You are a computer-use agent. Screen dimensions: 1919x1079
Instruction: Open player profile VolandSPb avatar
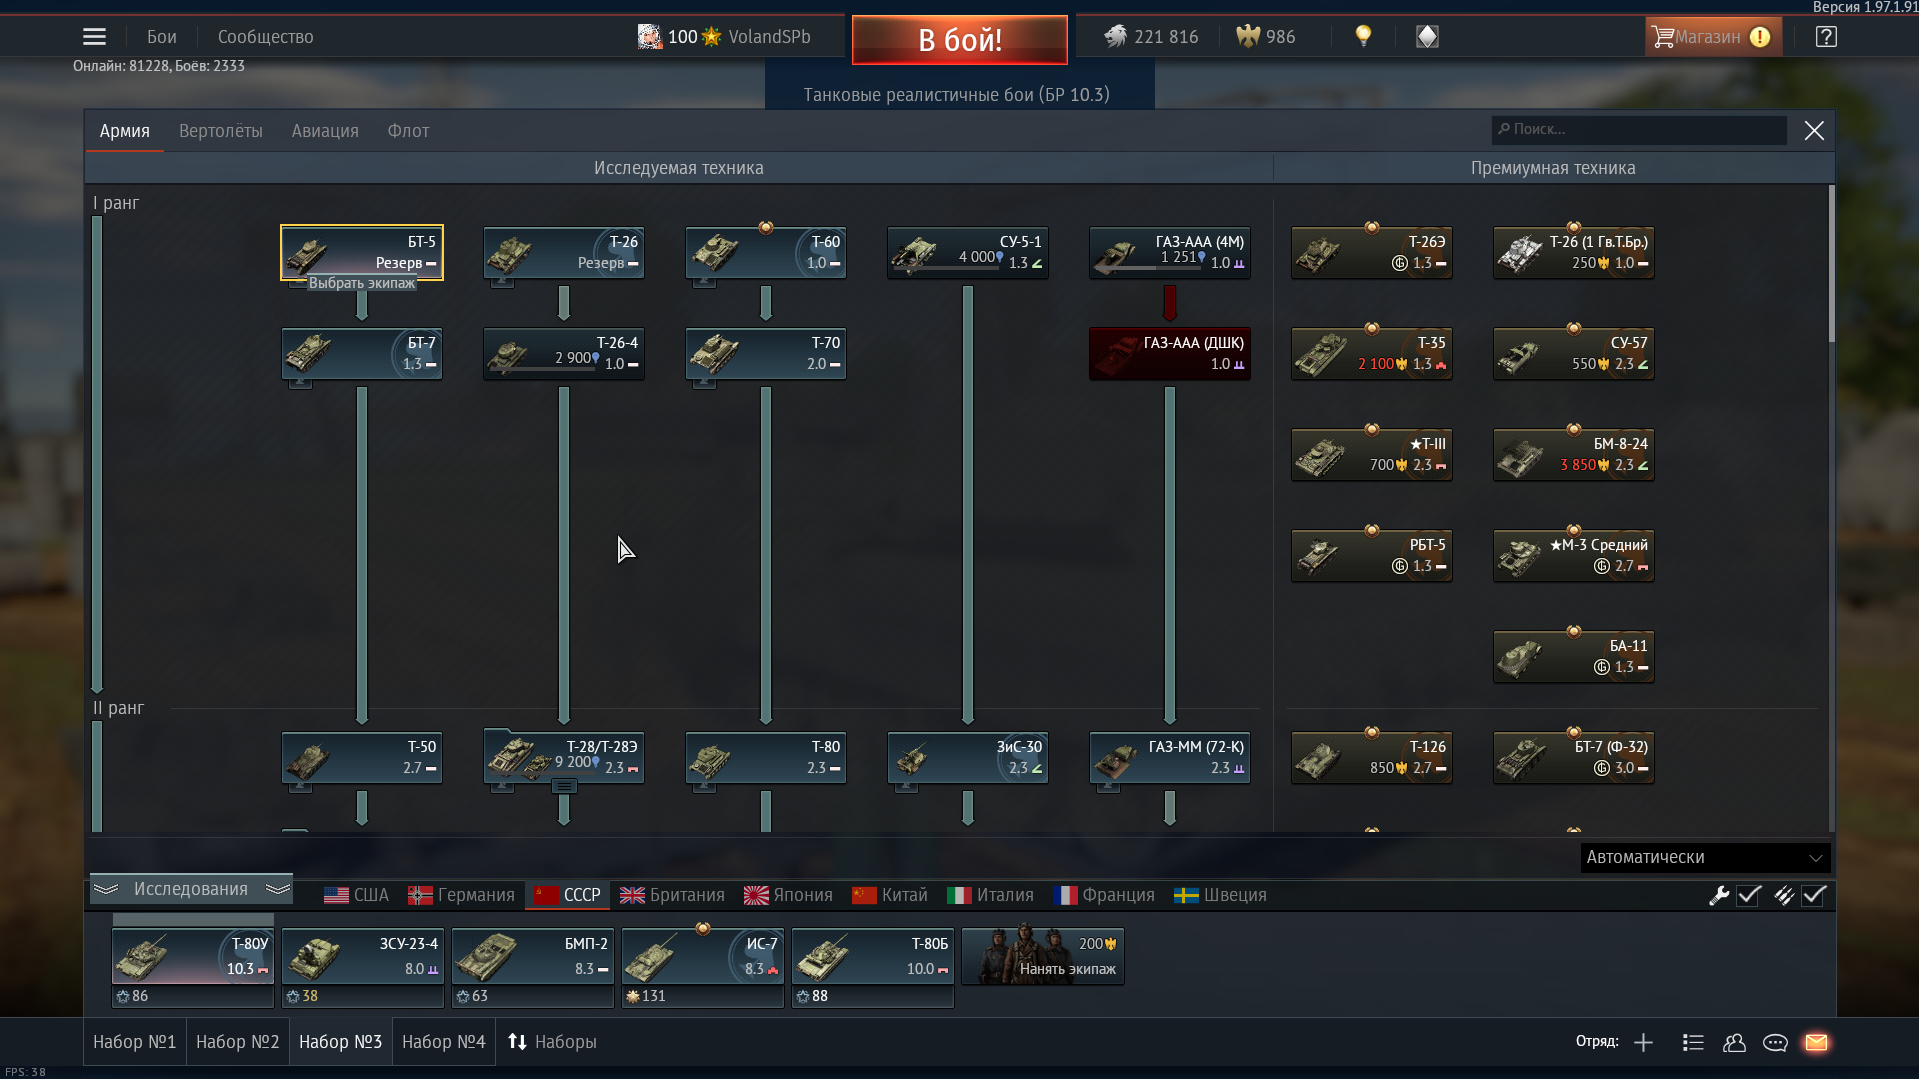(650, 37)
